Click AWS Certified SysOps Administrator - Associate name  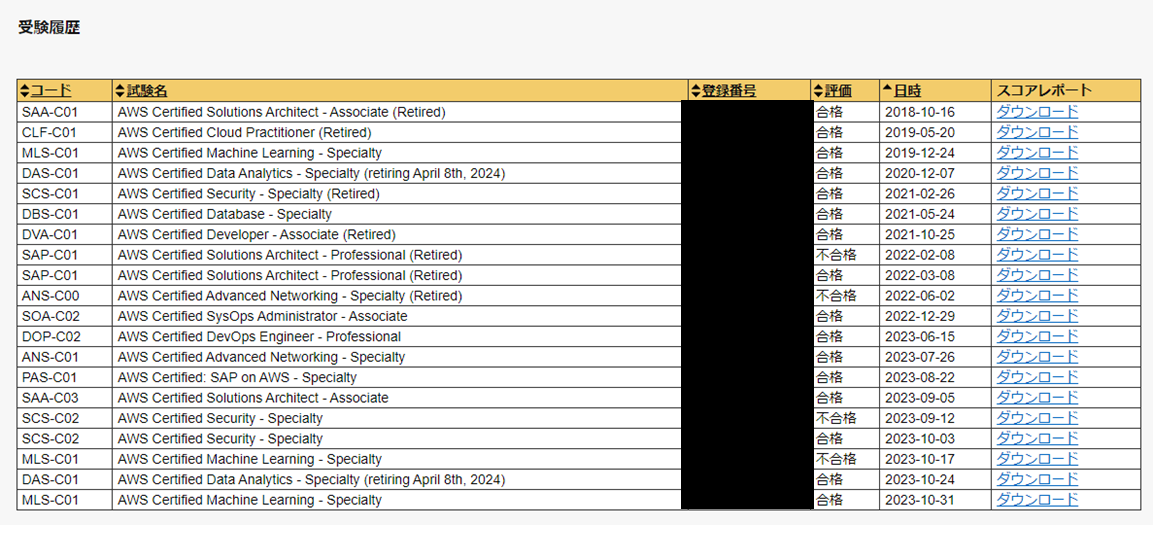click(262, 316)
